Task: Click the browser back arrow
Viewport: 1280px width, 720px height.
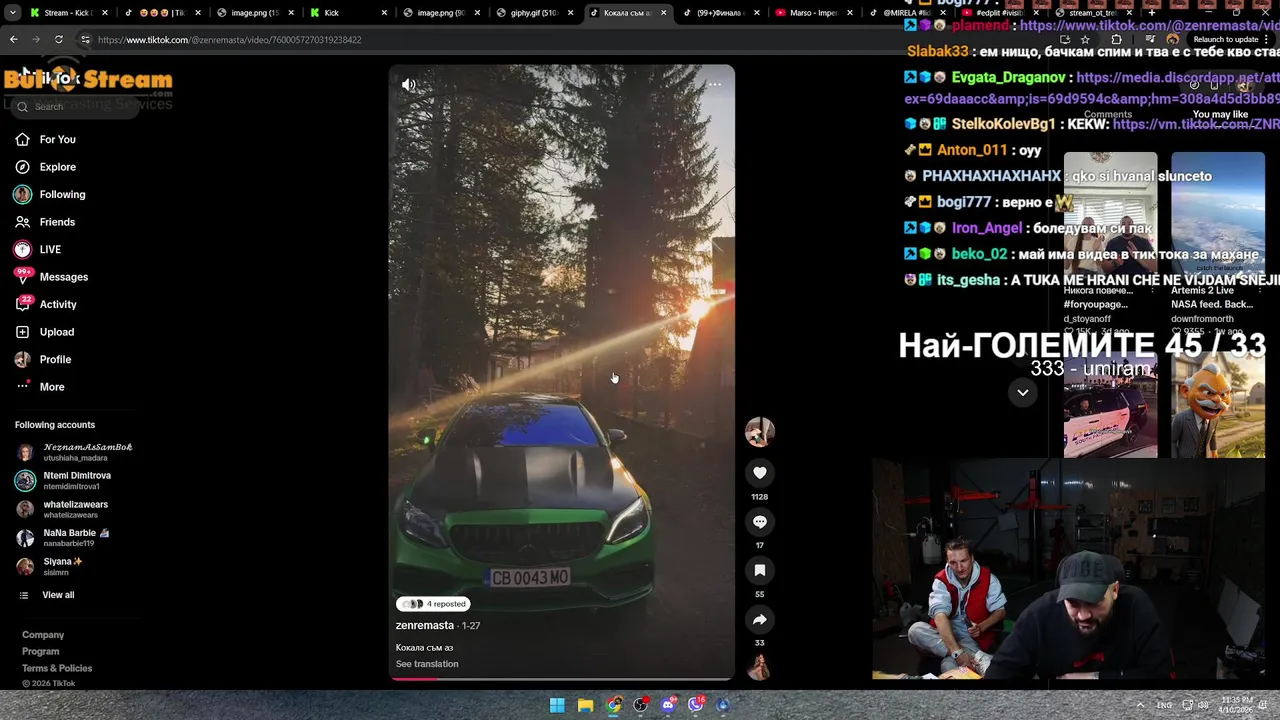Action: tap(14, 40)
